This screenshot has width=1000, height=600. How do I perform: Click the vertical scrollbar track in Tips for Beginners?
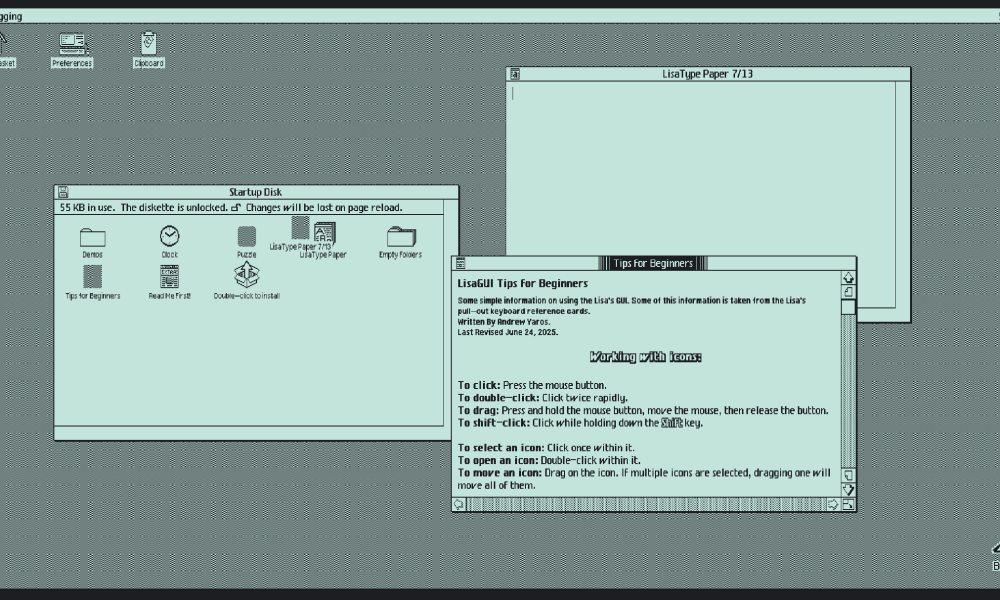coord(848,391)
